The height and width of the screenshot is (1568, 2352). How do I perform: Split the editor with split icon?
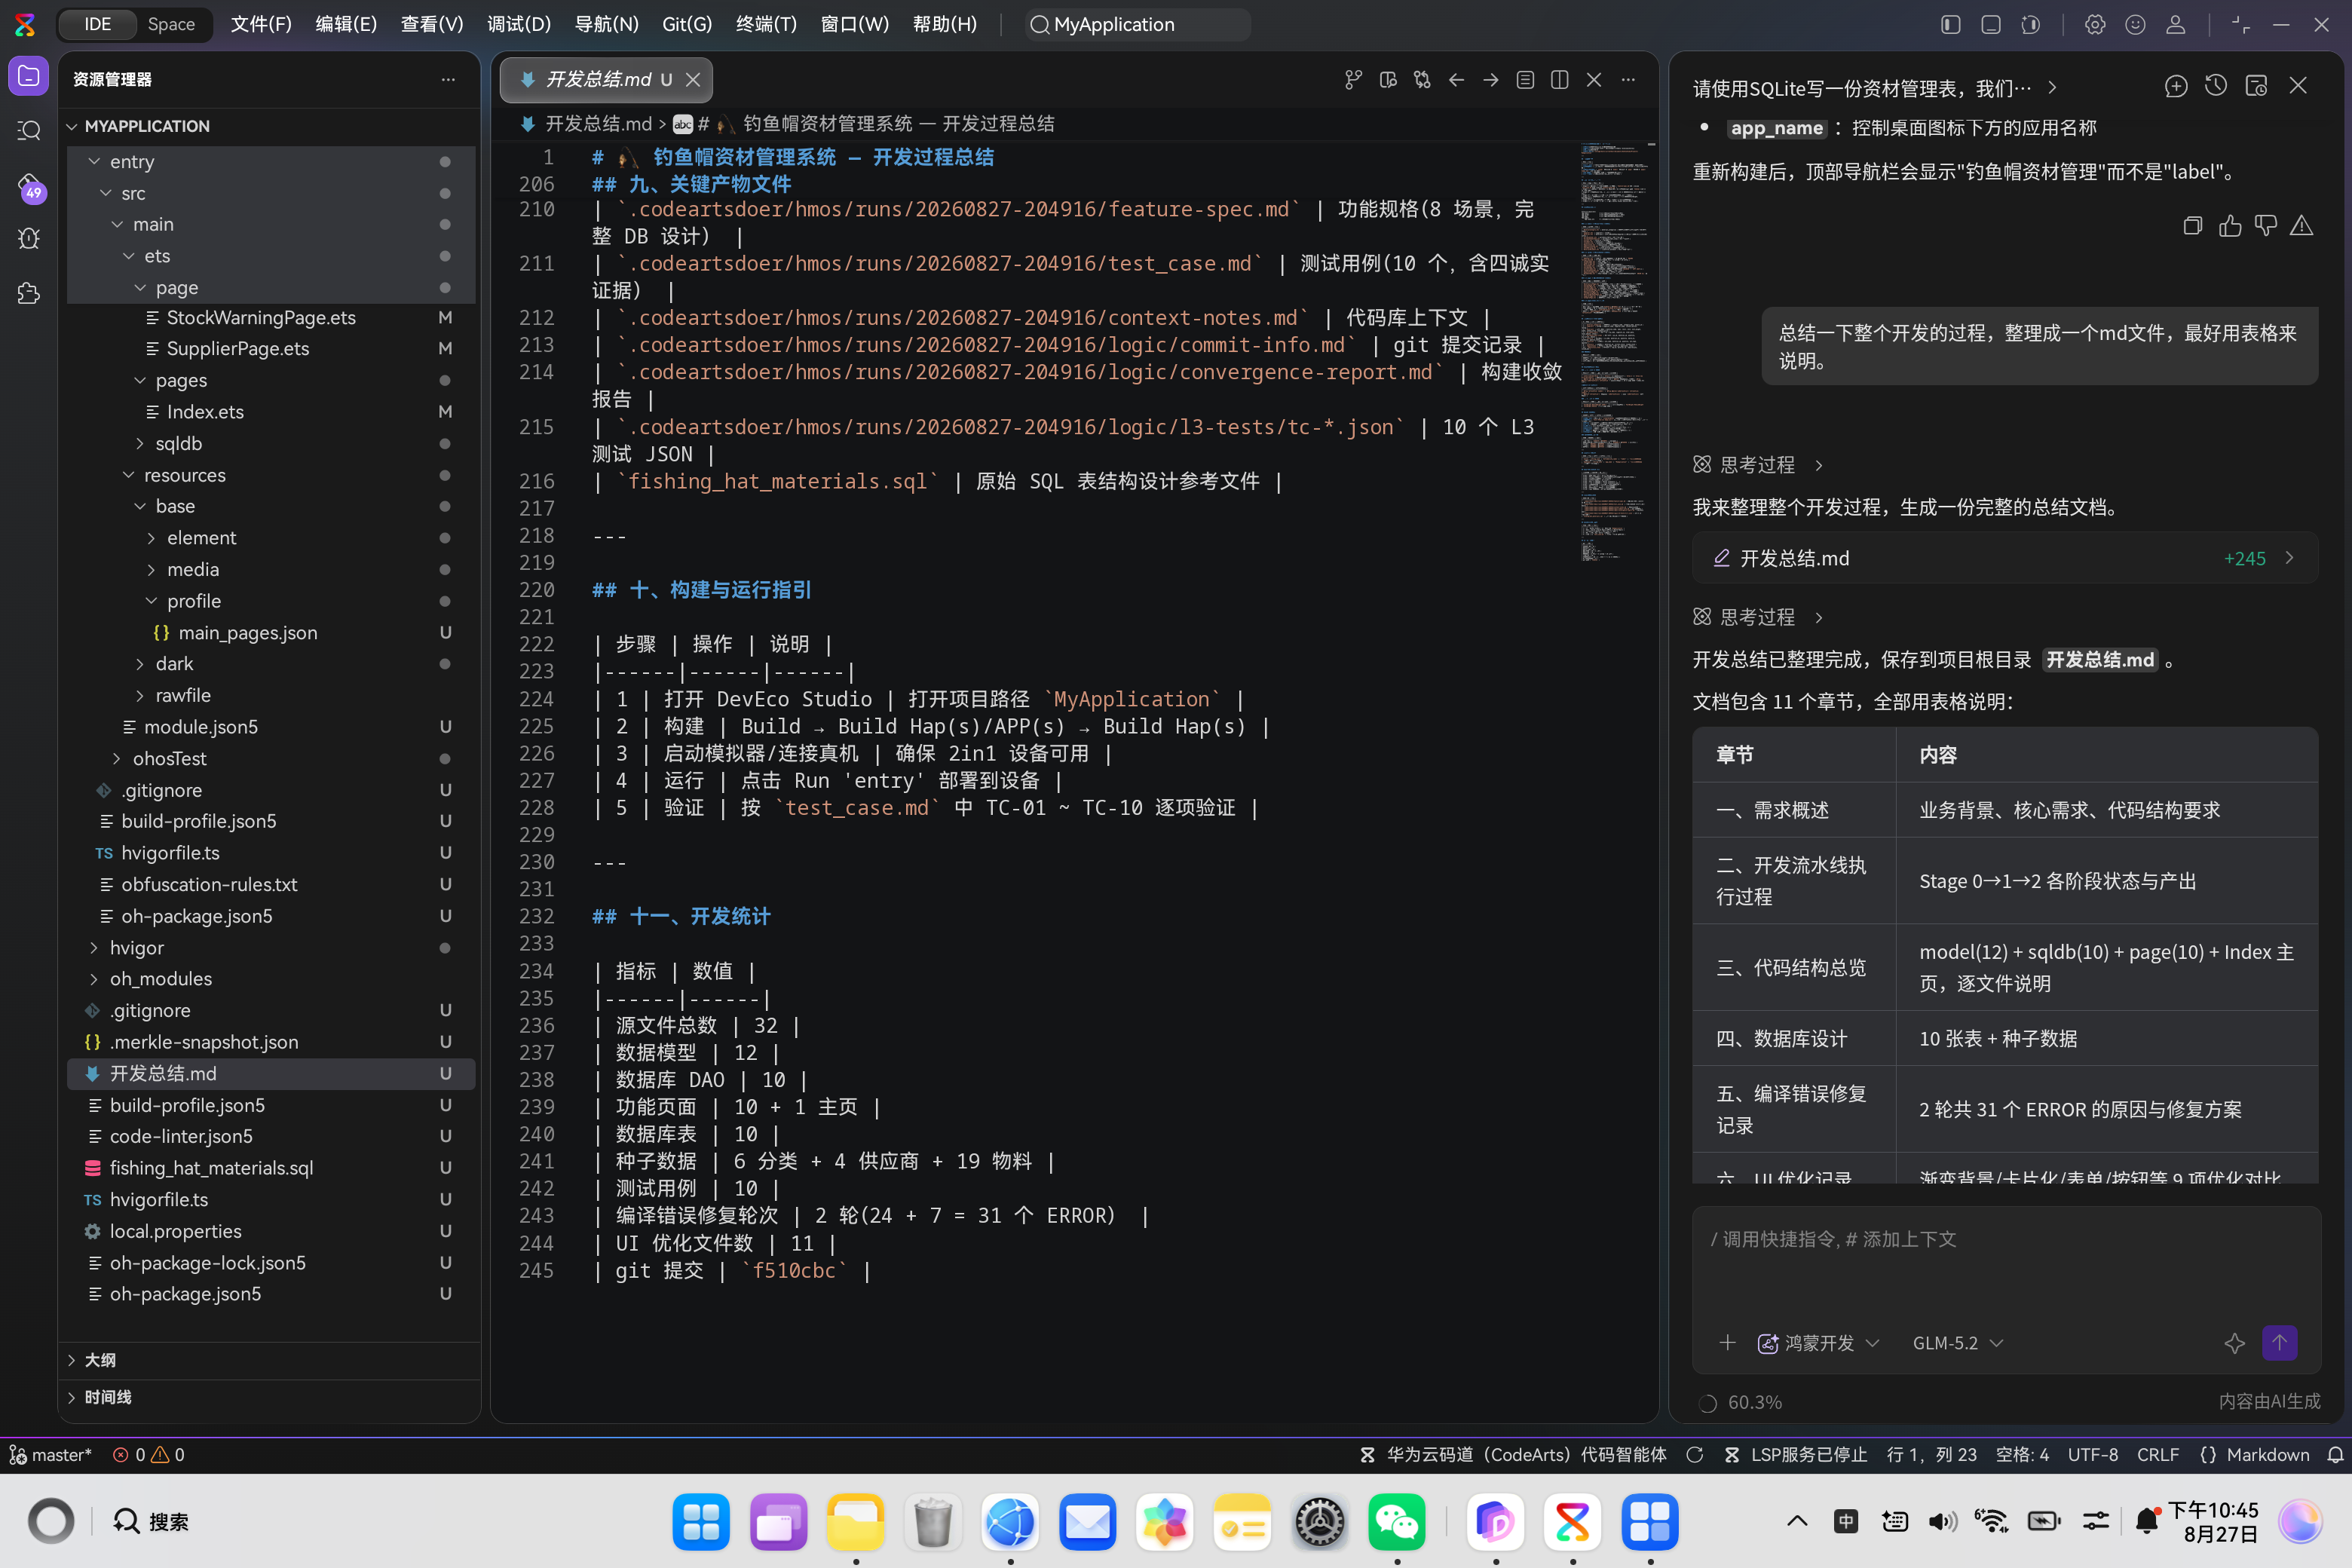point(1559,80)
